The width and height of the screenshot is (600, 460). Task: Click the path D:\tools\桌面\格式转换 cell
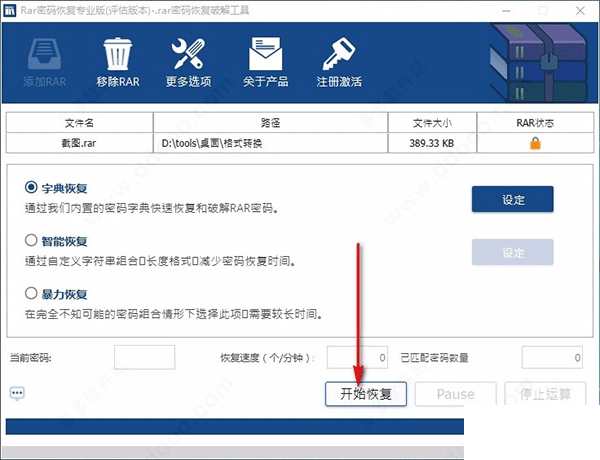click(x=271, y=143)
